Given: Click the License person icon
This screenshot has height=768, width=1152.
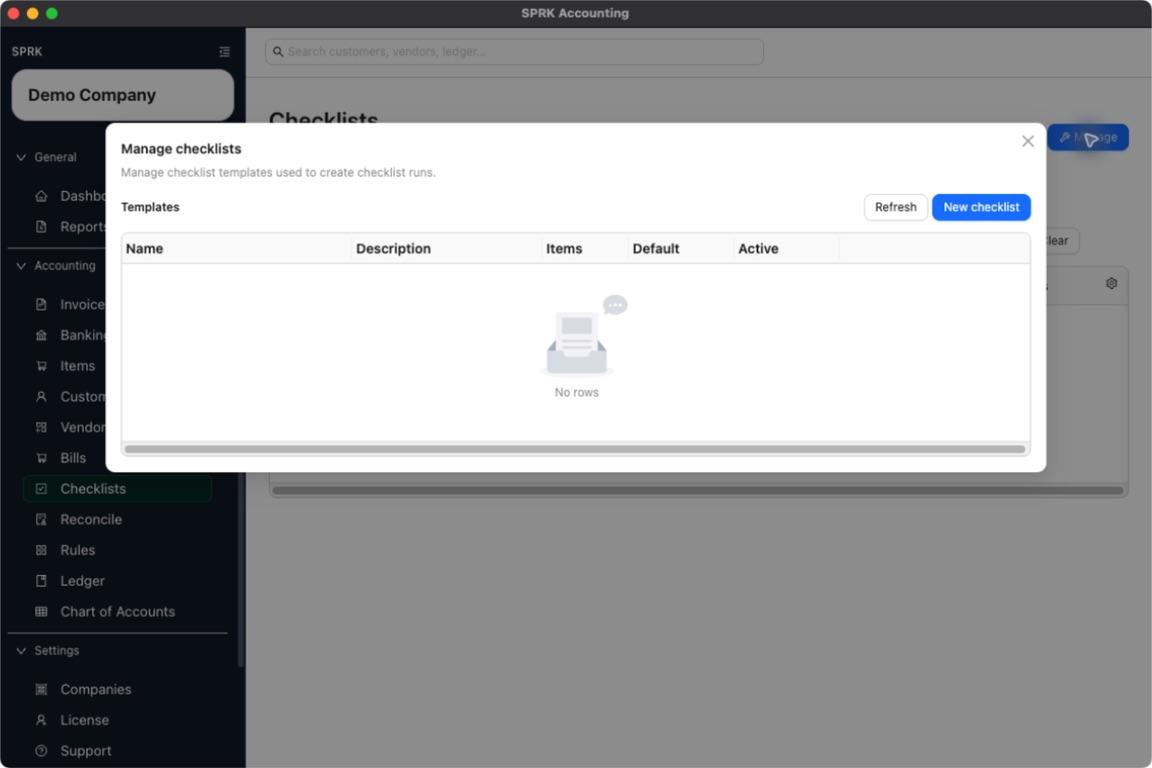Looking at the screenshot, I should click(x=41, y=720).
